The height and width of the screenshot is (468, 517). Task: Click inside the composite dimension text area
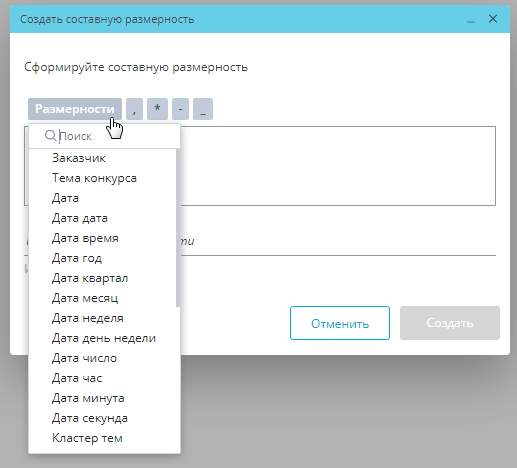(337, 166)
